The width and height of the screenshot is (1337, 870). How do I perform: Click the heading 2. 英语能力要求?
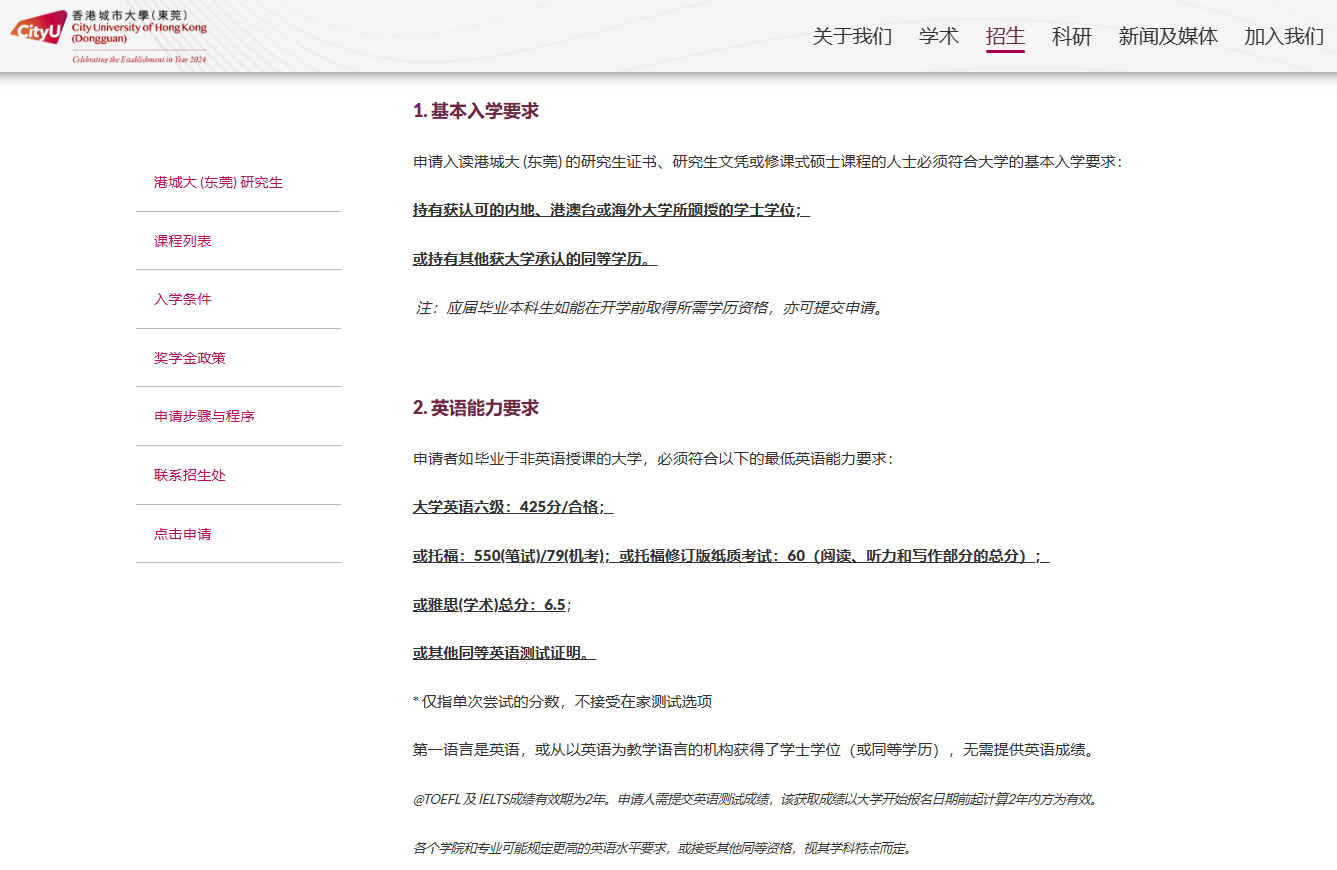(476, 408)
